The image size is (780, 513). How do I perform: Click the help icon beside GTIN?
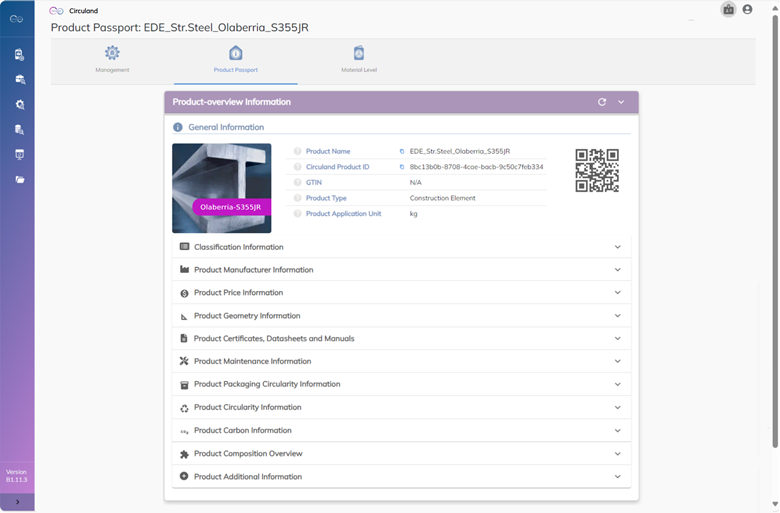coord(297,183)
